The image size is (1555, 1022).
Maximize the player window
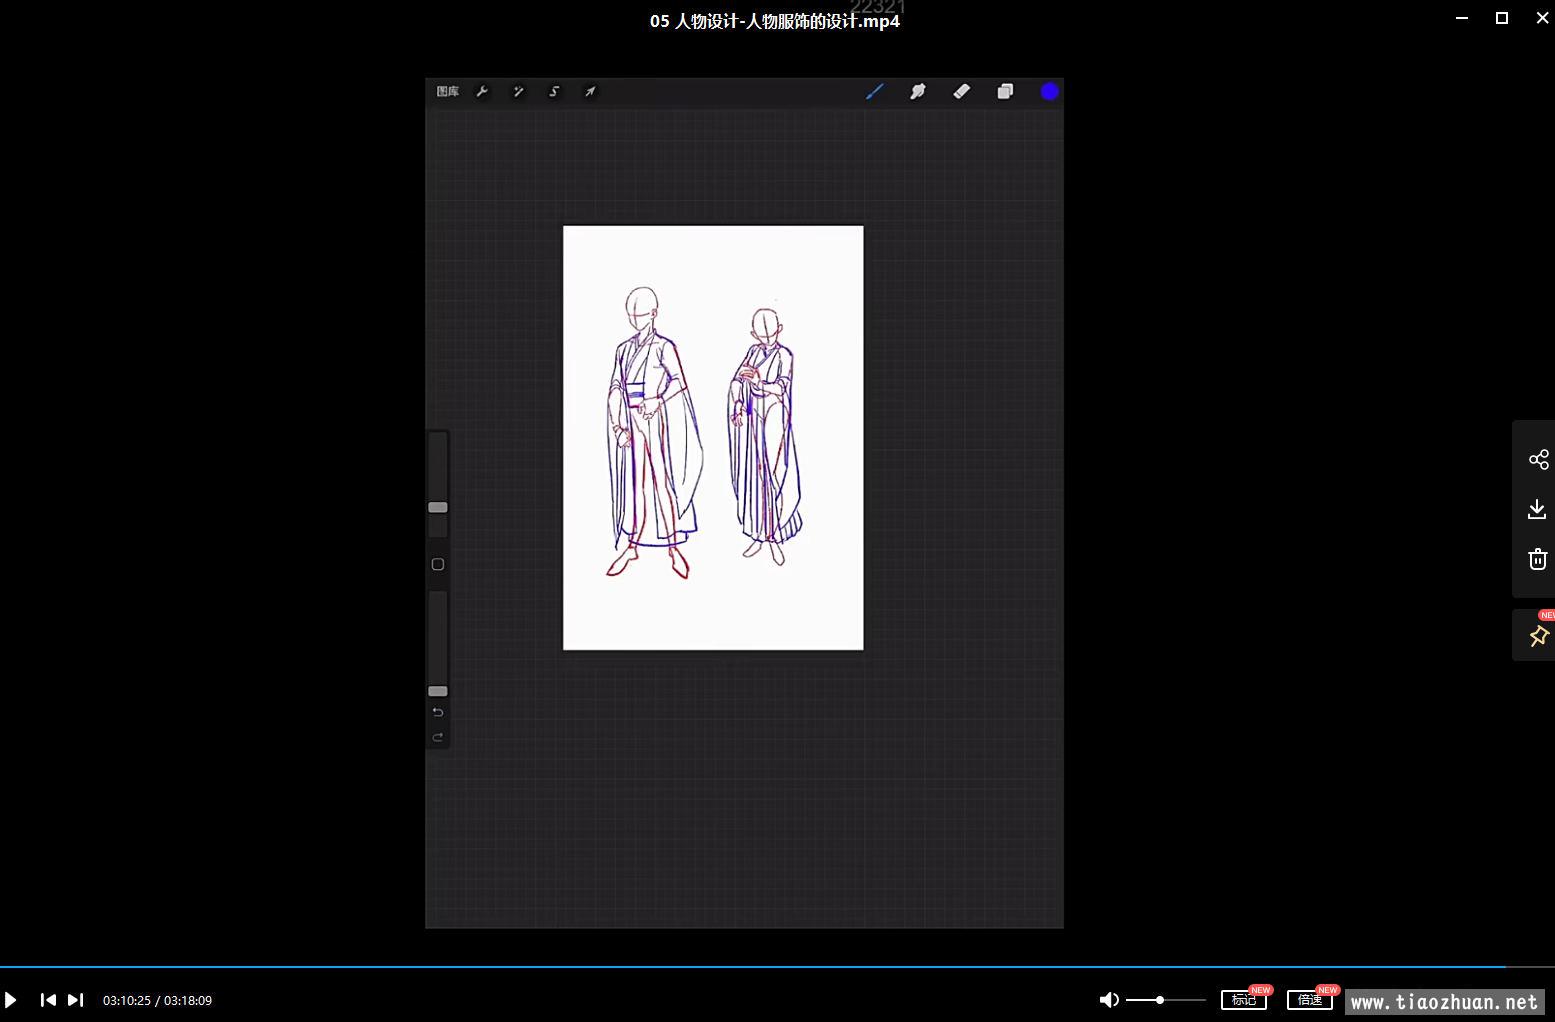click(x=1502, y=18)
